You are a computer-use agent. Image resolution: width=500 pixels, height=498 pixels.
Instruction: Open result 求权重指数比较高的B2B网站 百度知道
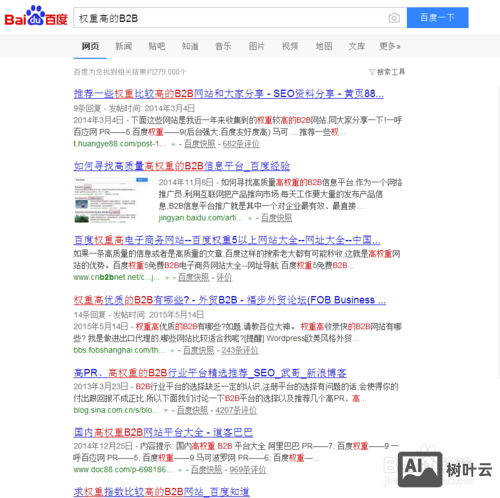coord(161,492)
